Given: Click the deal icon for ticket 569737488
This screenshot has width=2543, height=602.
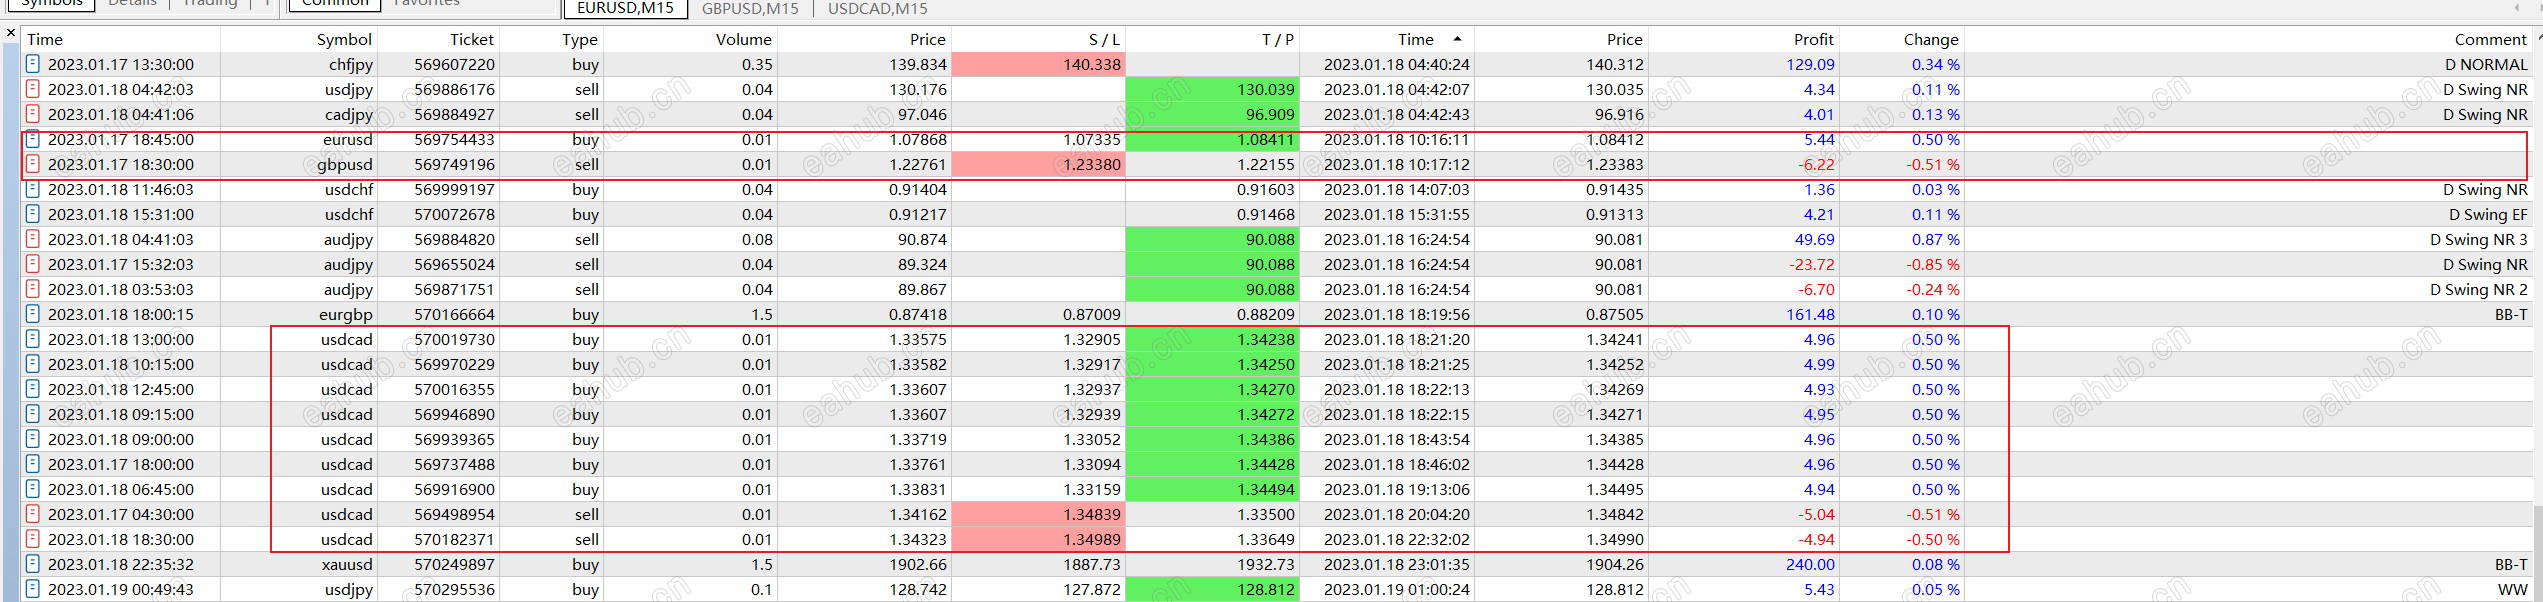Looking at the screenshot, I should pos(33,464).
